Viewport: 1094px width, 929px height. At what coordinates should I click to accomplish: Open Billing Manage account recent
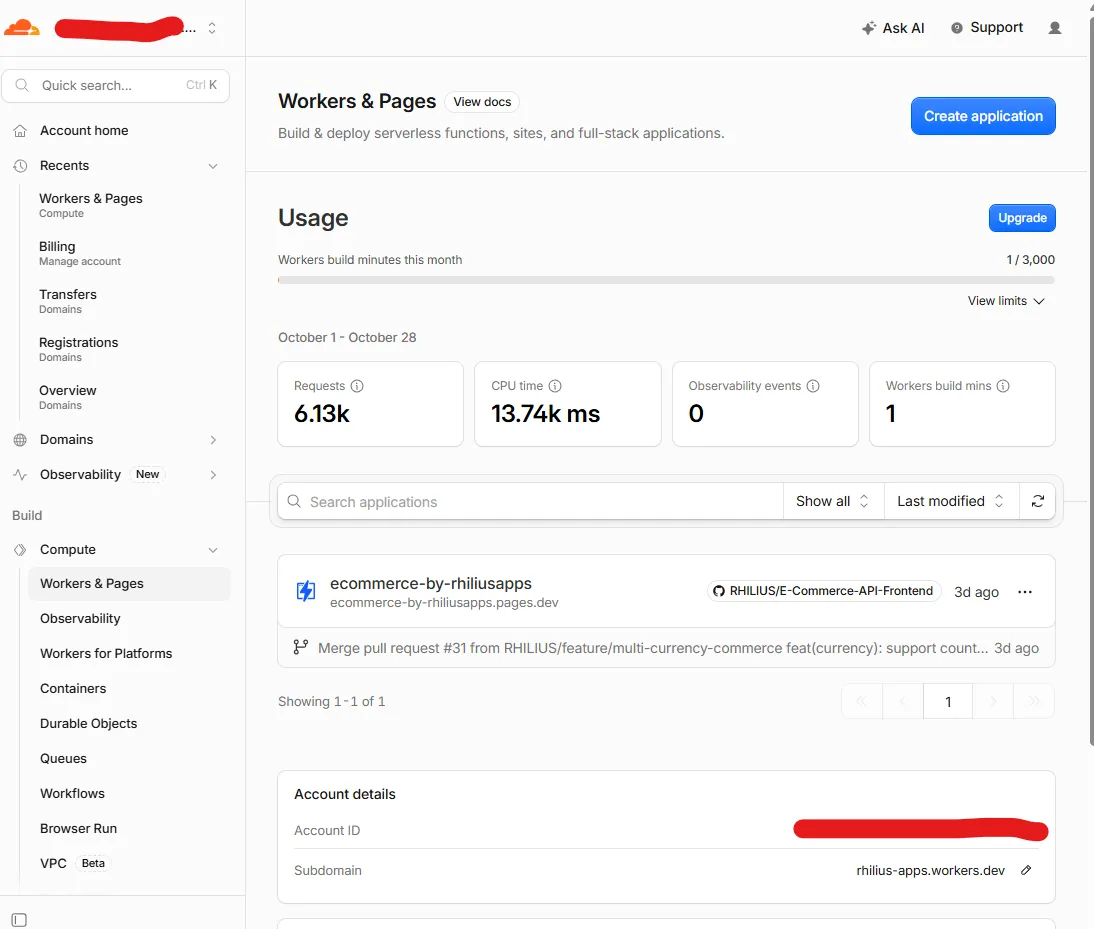80,253
